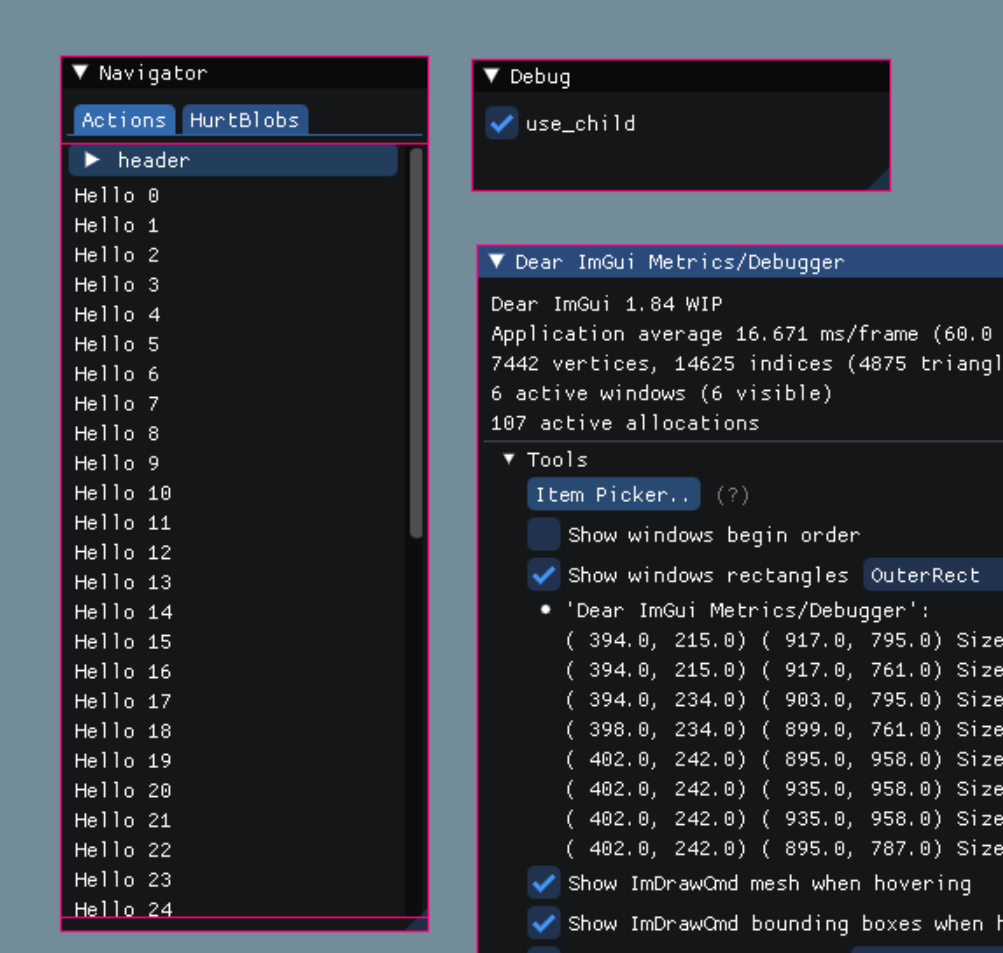Collapse the Dear ImGui Metrics/Debugger window
This screenshot has height=953, width=1003.
tap(496, 261)
